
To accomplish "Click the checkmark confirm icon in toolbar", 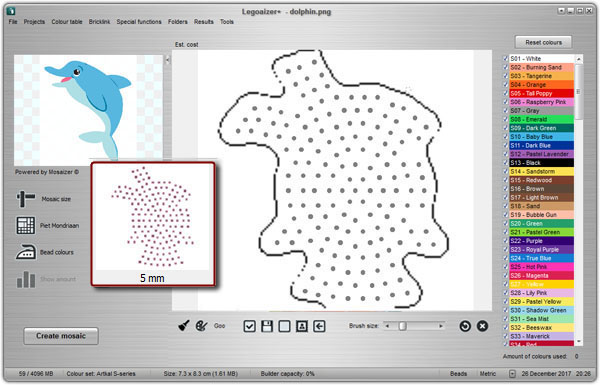I will click(249, 326).
